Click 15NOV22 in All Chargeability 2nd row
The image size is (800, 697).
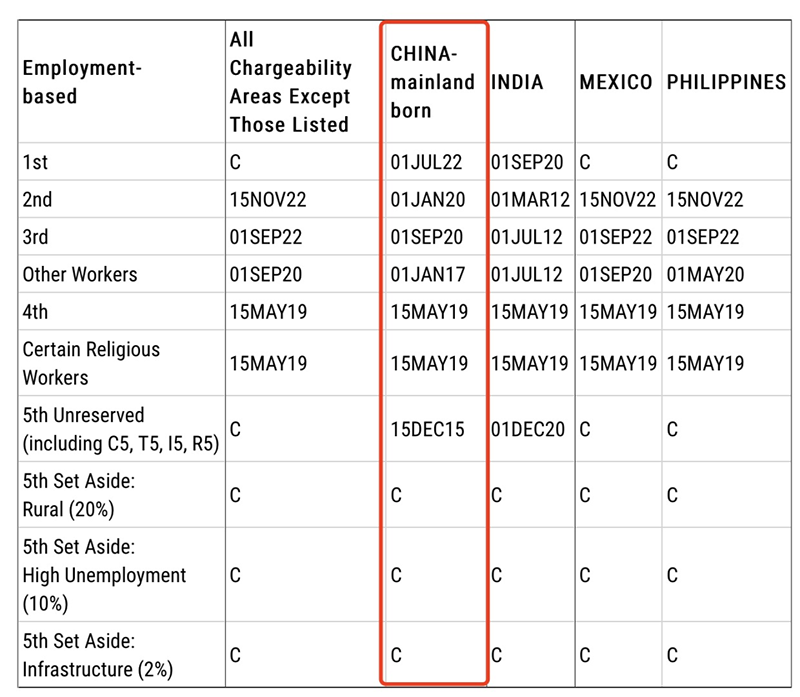268,200
